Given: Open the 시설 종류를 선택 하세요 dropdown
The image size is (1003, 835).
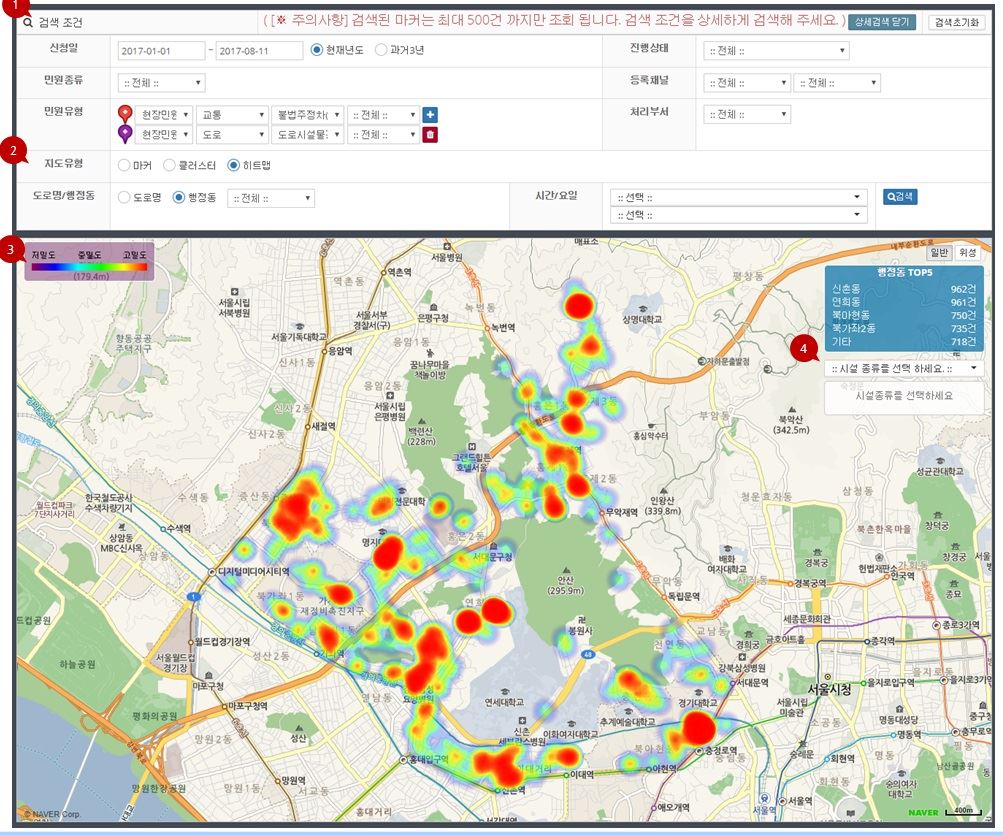Looking at the screenshot, I should tap(905, 368).
